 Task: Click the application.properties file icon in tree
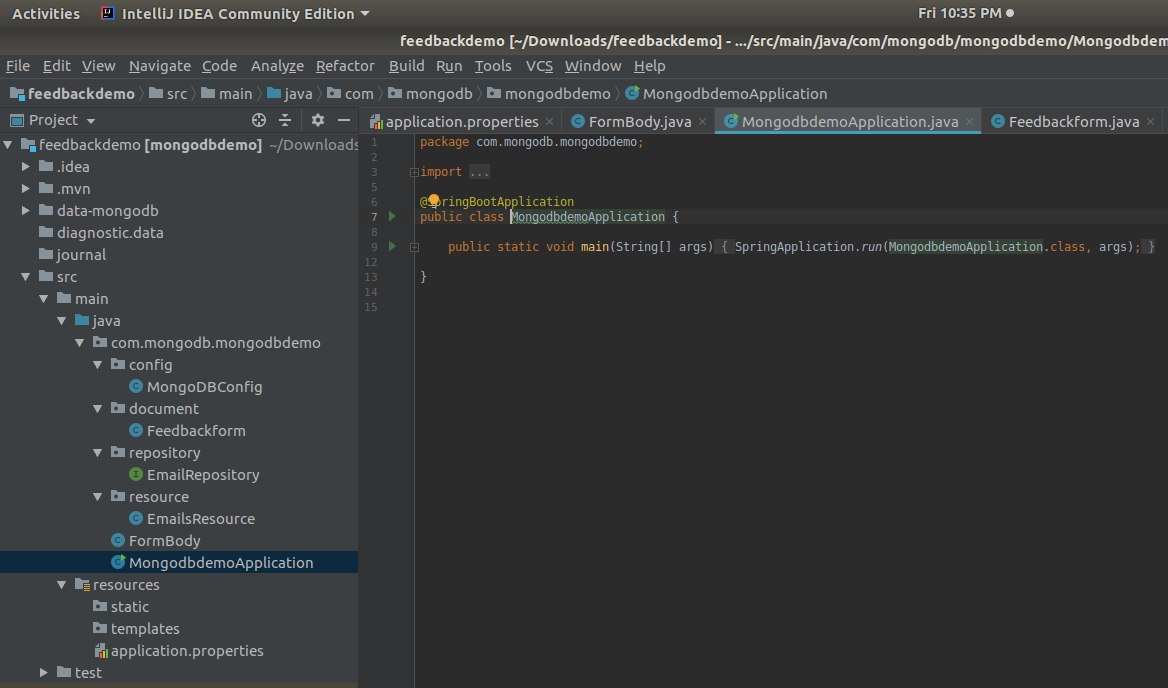pos(101,651)
